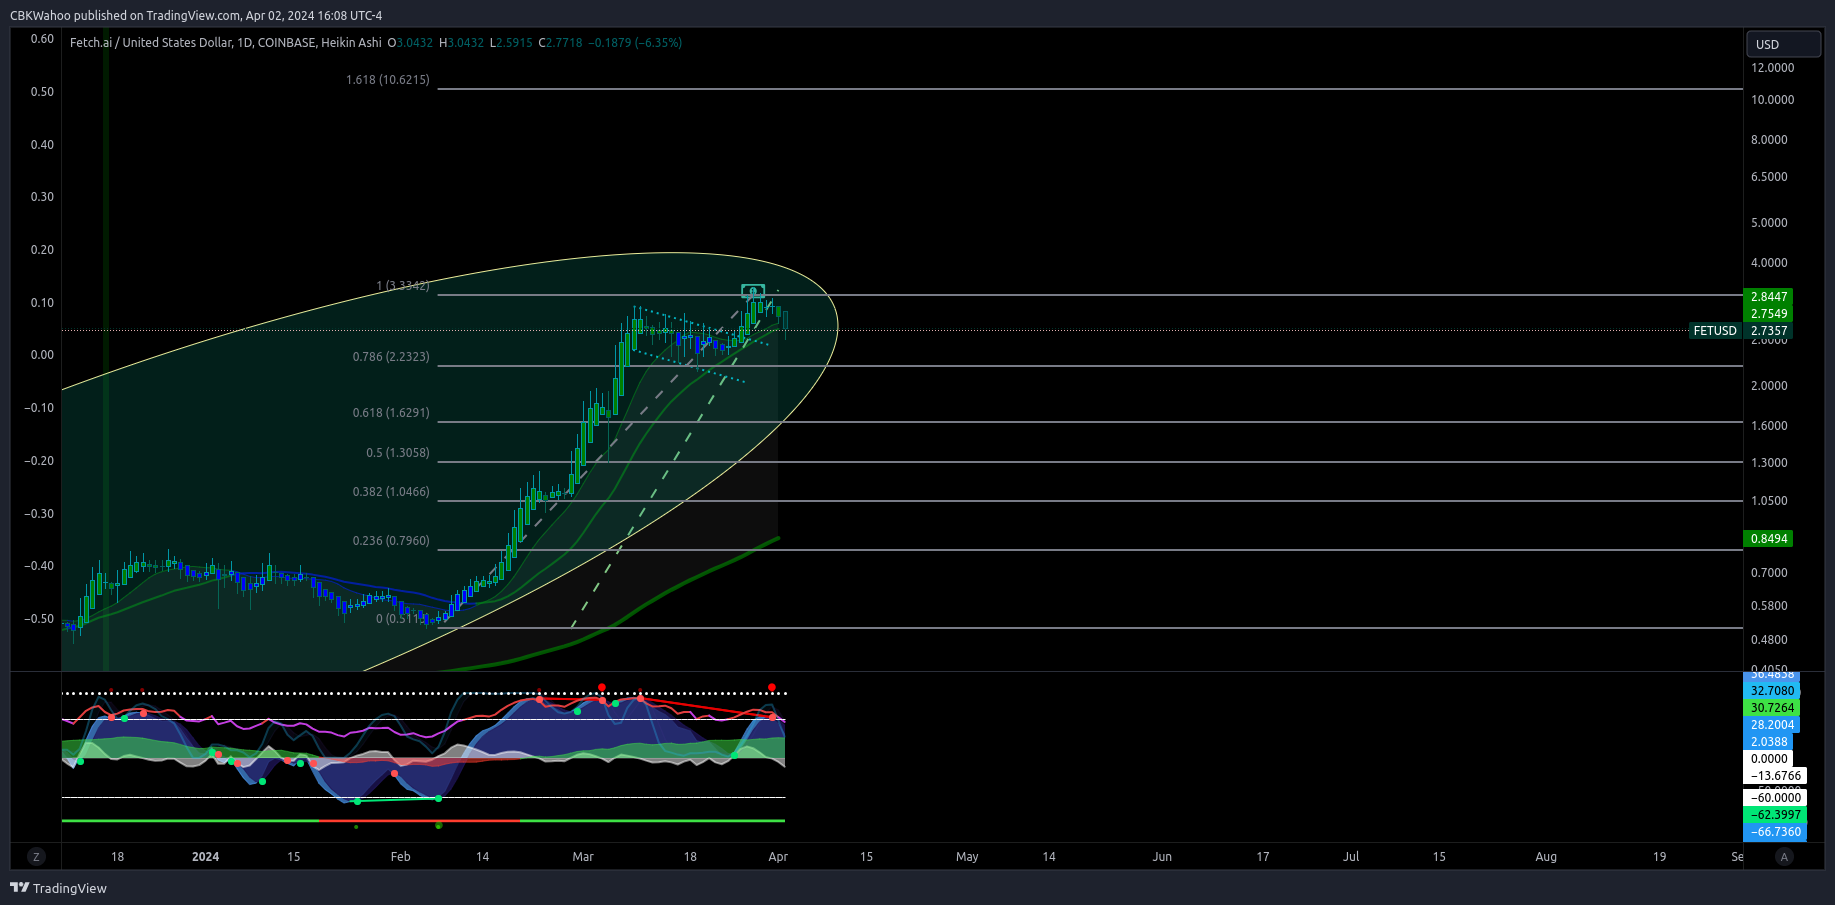Click the Jun label on the time axis

pos(1162,857)
